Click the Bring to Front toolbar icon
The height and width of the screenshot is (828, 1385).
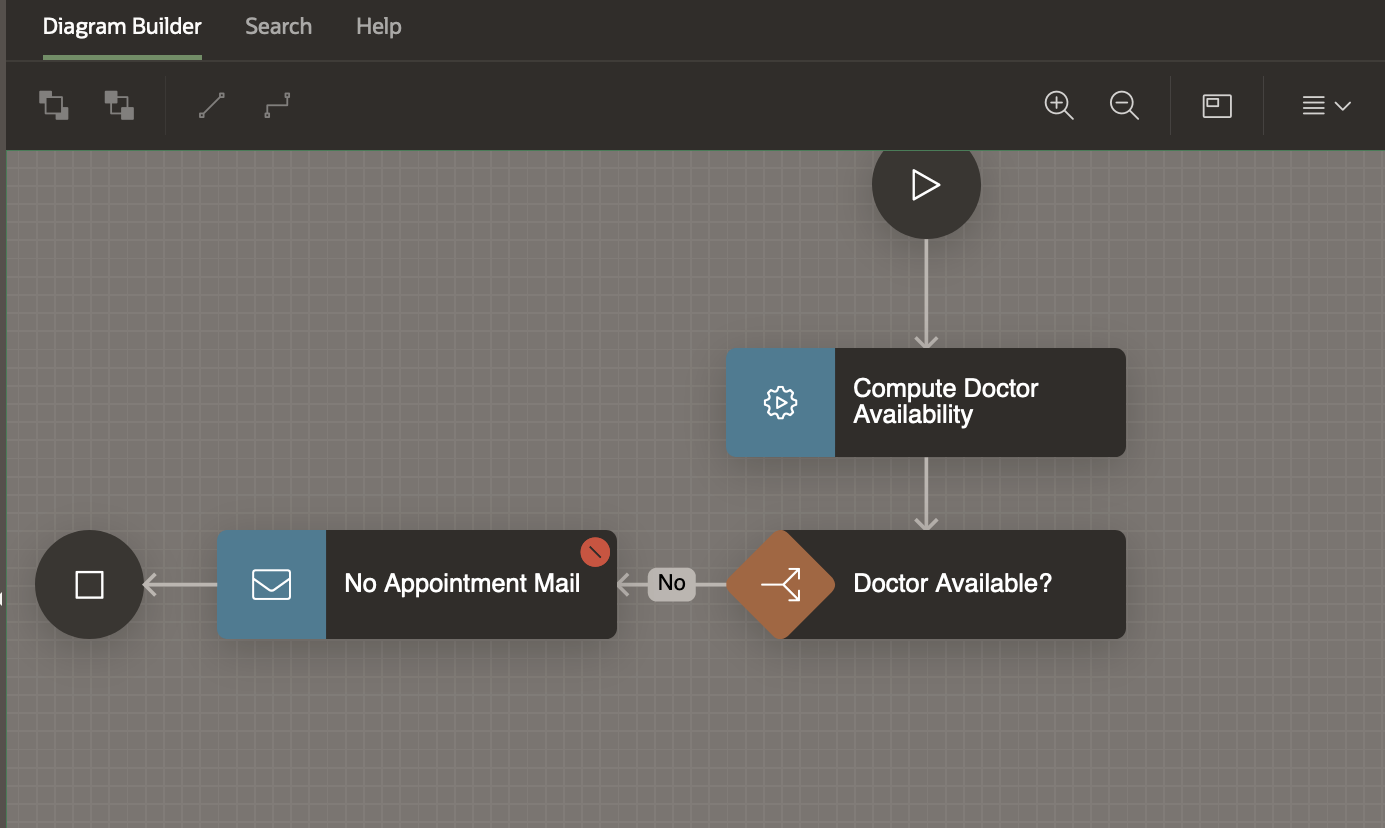click(54, 105)
